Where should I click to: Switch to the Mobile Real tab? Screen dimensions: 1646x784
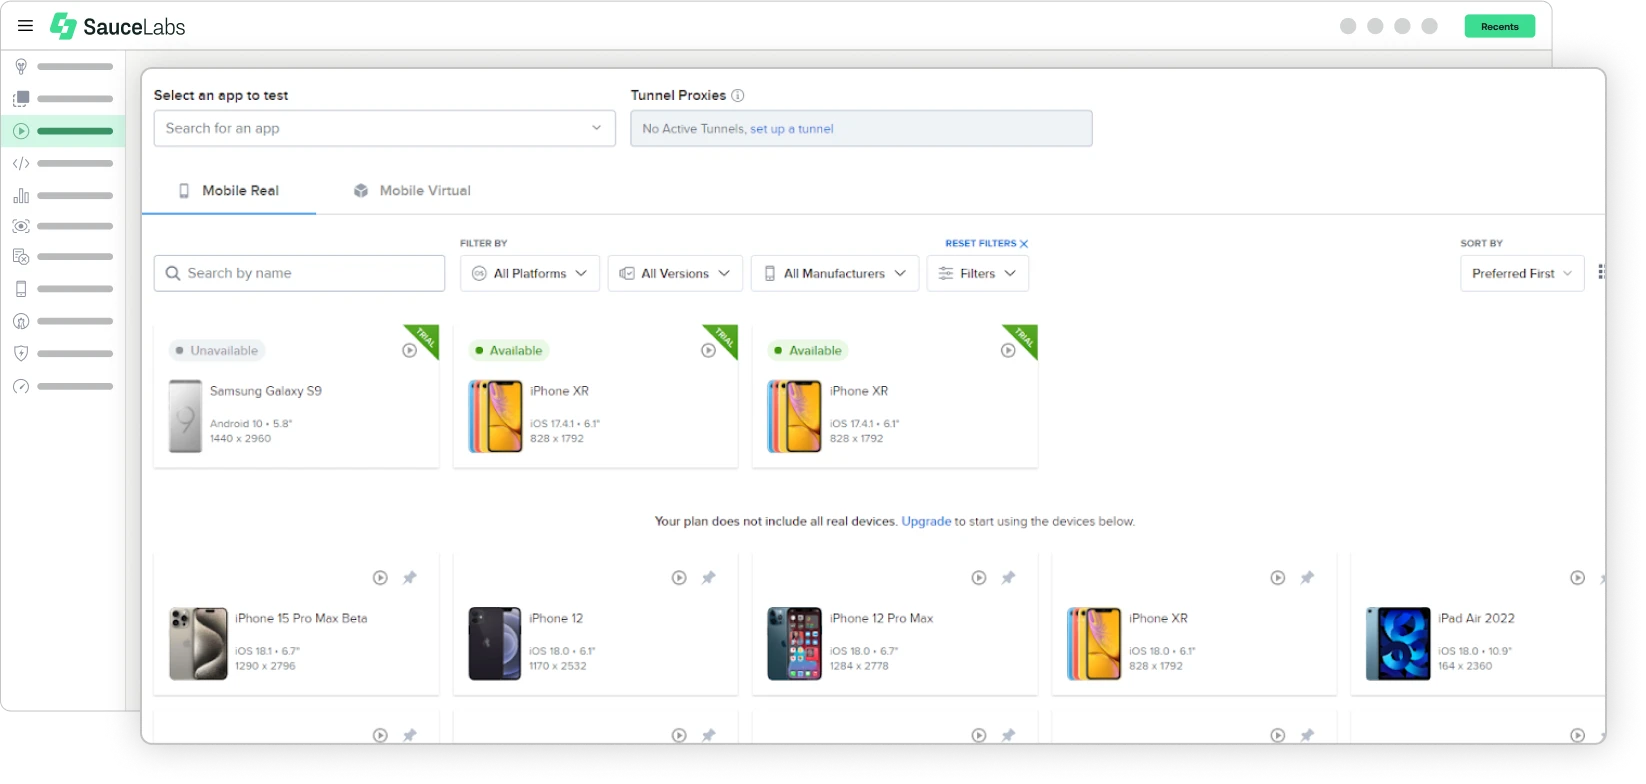(229, 191)
